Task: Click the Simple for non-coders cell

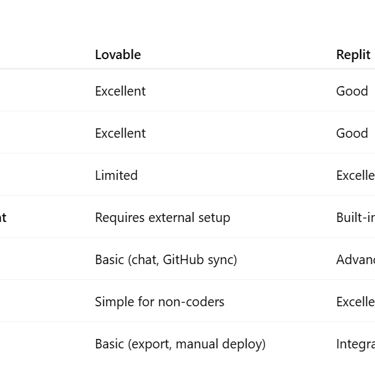Action: [160, 302]
